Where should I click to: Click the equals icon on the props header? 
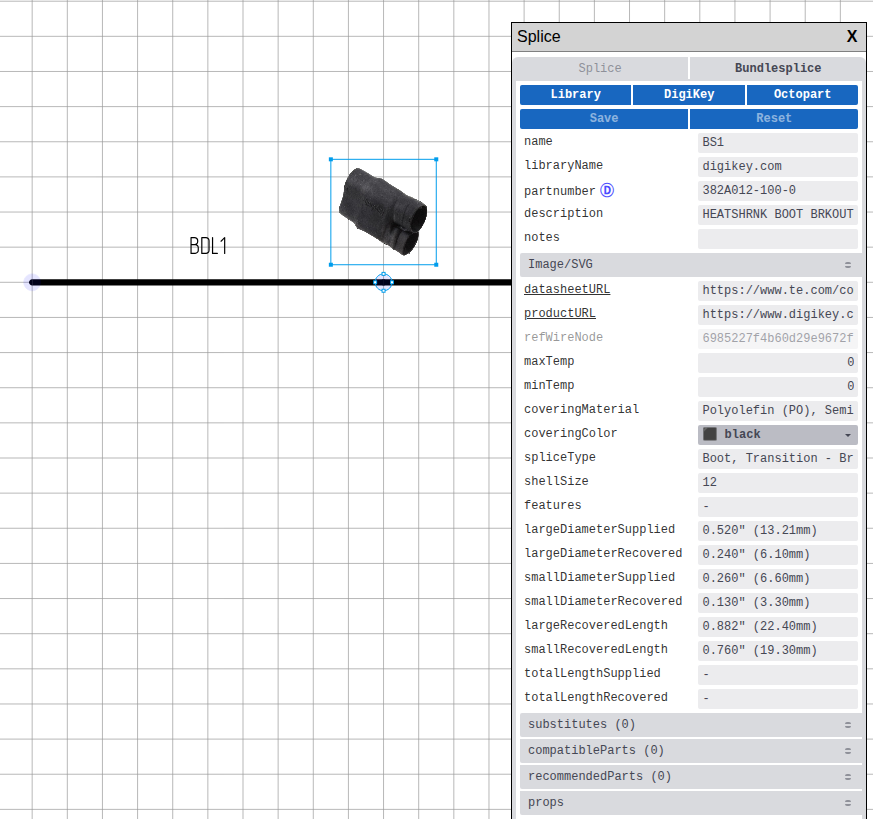coord(848,802)
